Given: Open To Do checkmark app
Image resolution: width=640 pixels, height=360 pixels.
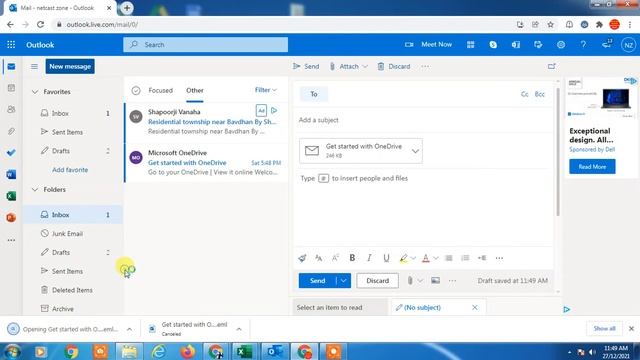Looking at the screenshot, I should point(11,153).
